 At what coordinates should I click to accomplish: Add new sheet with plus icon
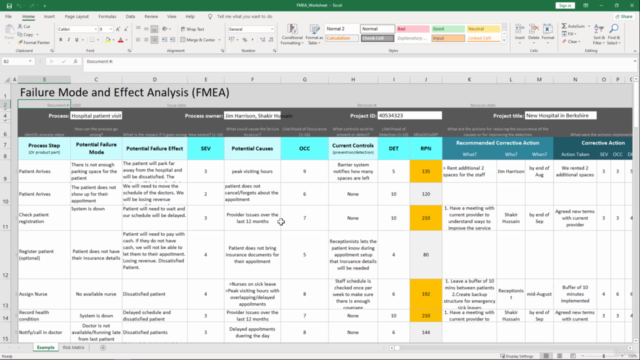(x=103, y=348)
